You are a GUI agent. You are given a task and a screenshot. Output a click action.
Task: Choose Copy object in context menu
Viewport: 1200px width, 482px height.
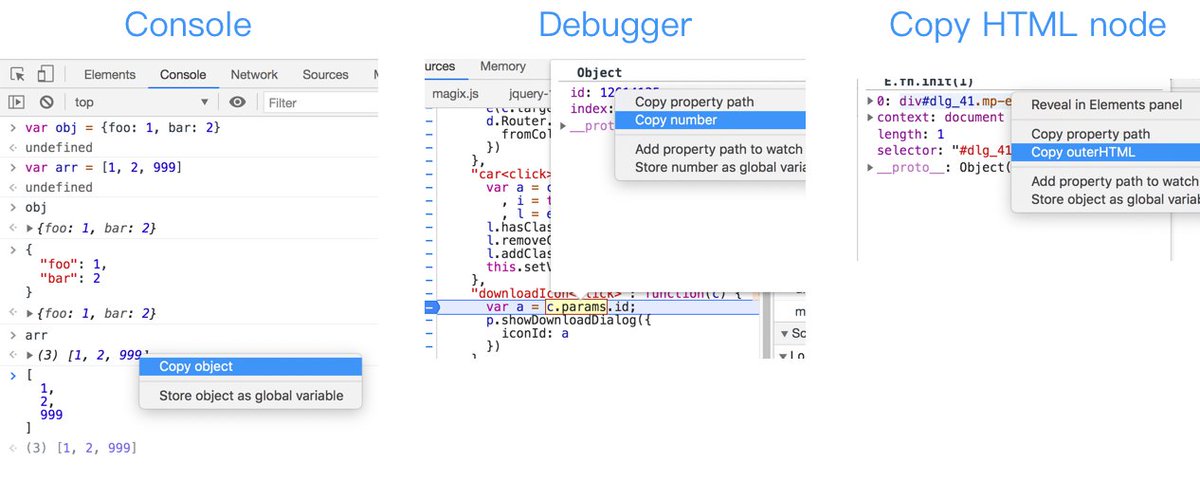tap(250, 366)
